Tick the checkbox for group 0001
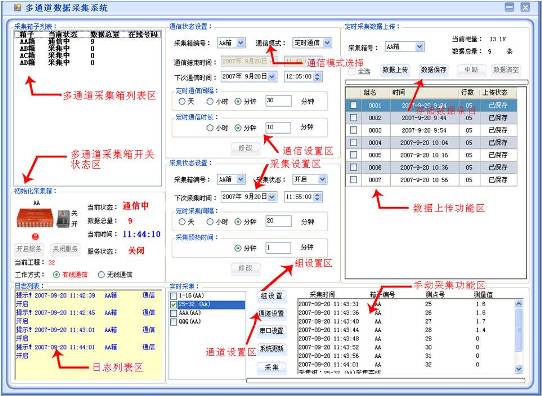The height and width of the screenshot is (396, 542). tap(353, 105)
